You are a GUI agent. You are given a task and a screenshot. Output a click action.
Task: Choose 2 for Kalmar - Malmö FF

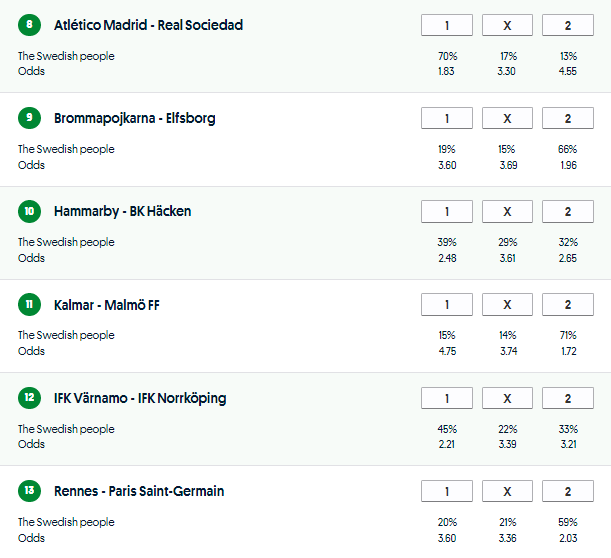click(567, 305)
